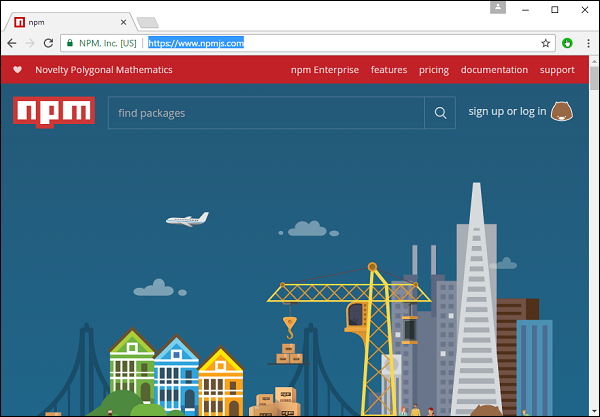Go to the features page
Image resolution: width=600 pixels, height=417 pixels.
click(389, 70)
